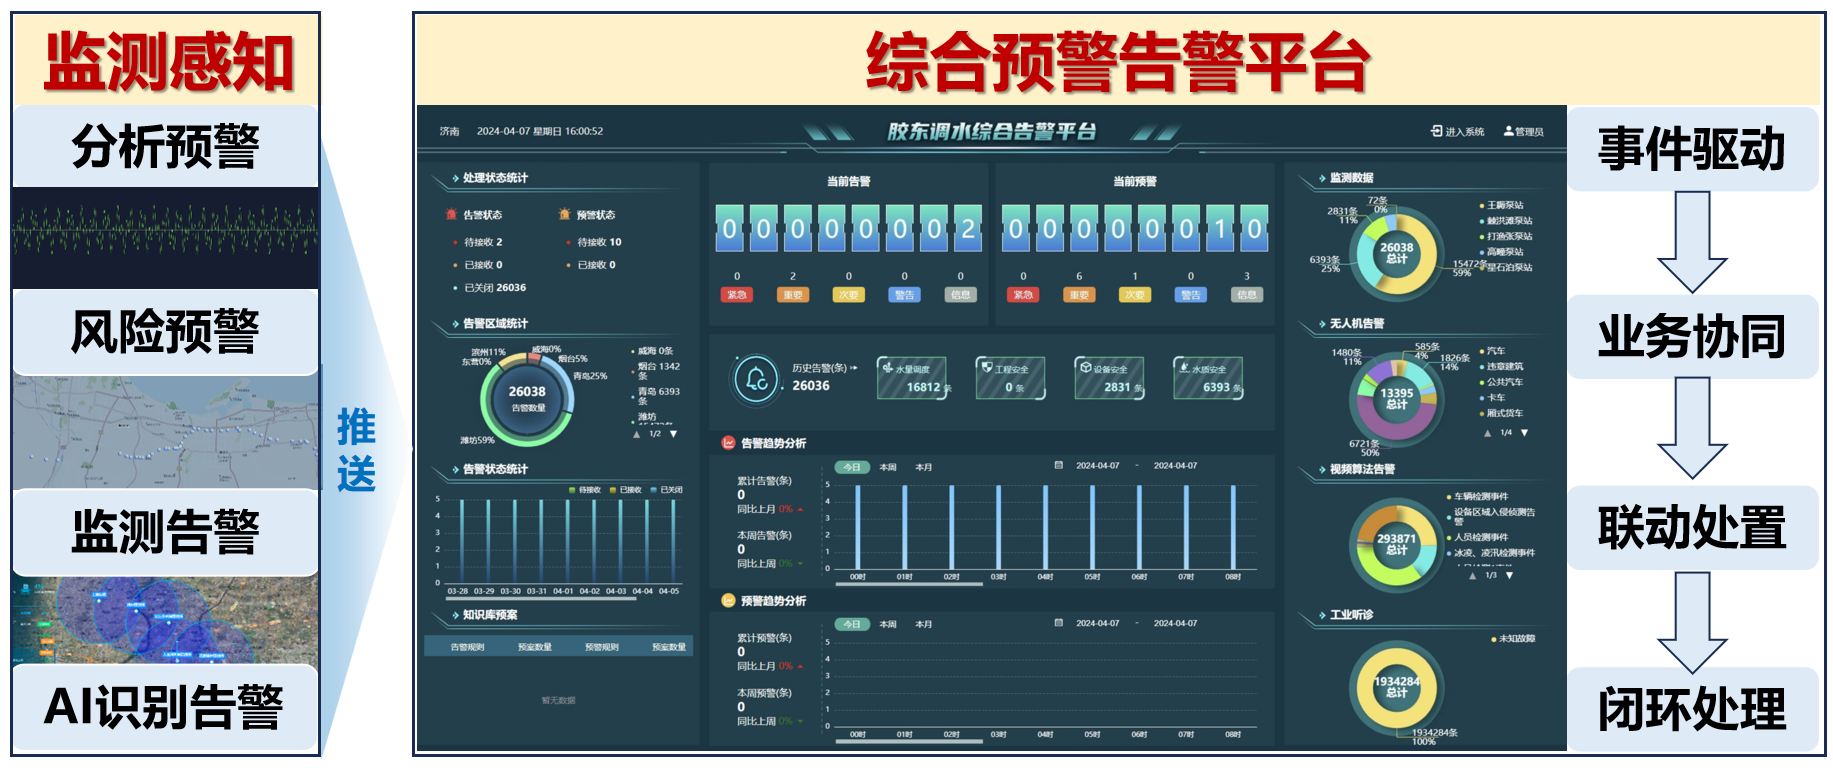Click the satellite map thumbnail under 监测告警
This screenshot has width=1833, height=768.
pyautogui.click(x=165, y=620)
